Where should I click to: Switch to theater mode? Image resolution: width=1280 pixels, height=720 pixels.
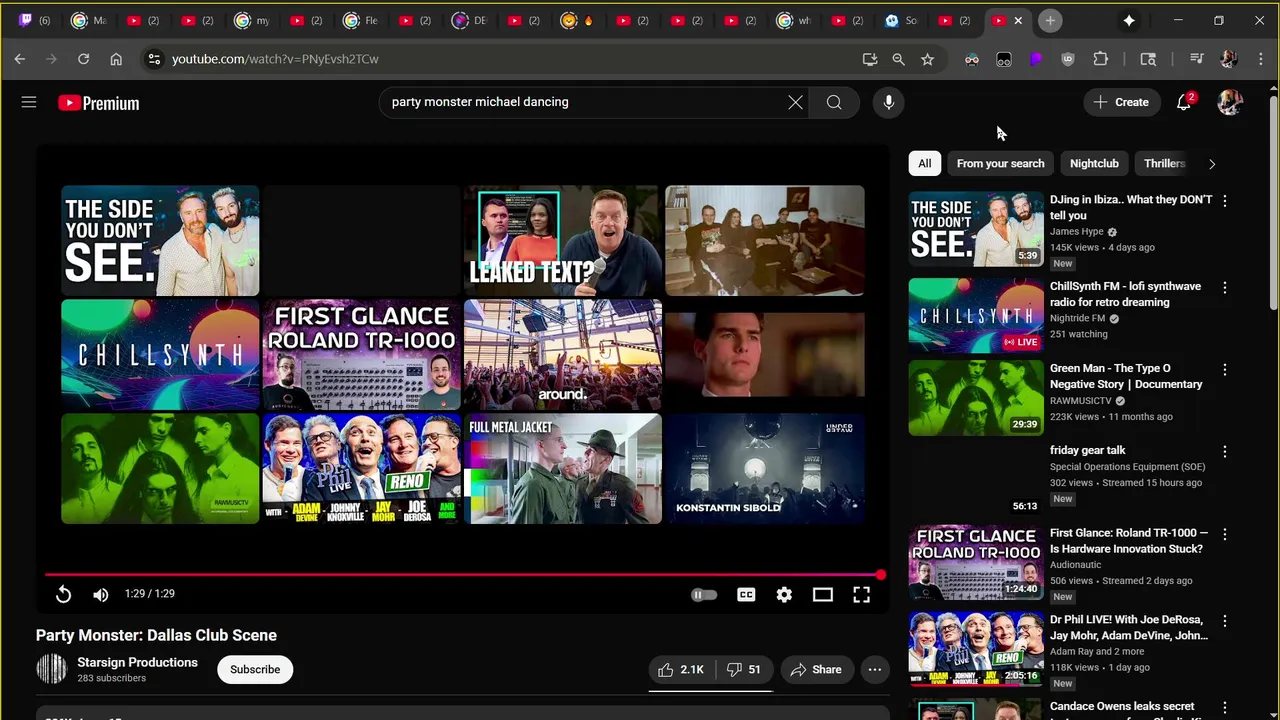(823, 594)
